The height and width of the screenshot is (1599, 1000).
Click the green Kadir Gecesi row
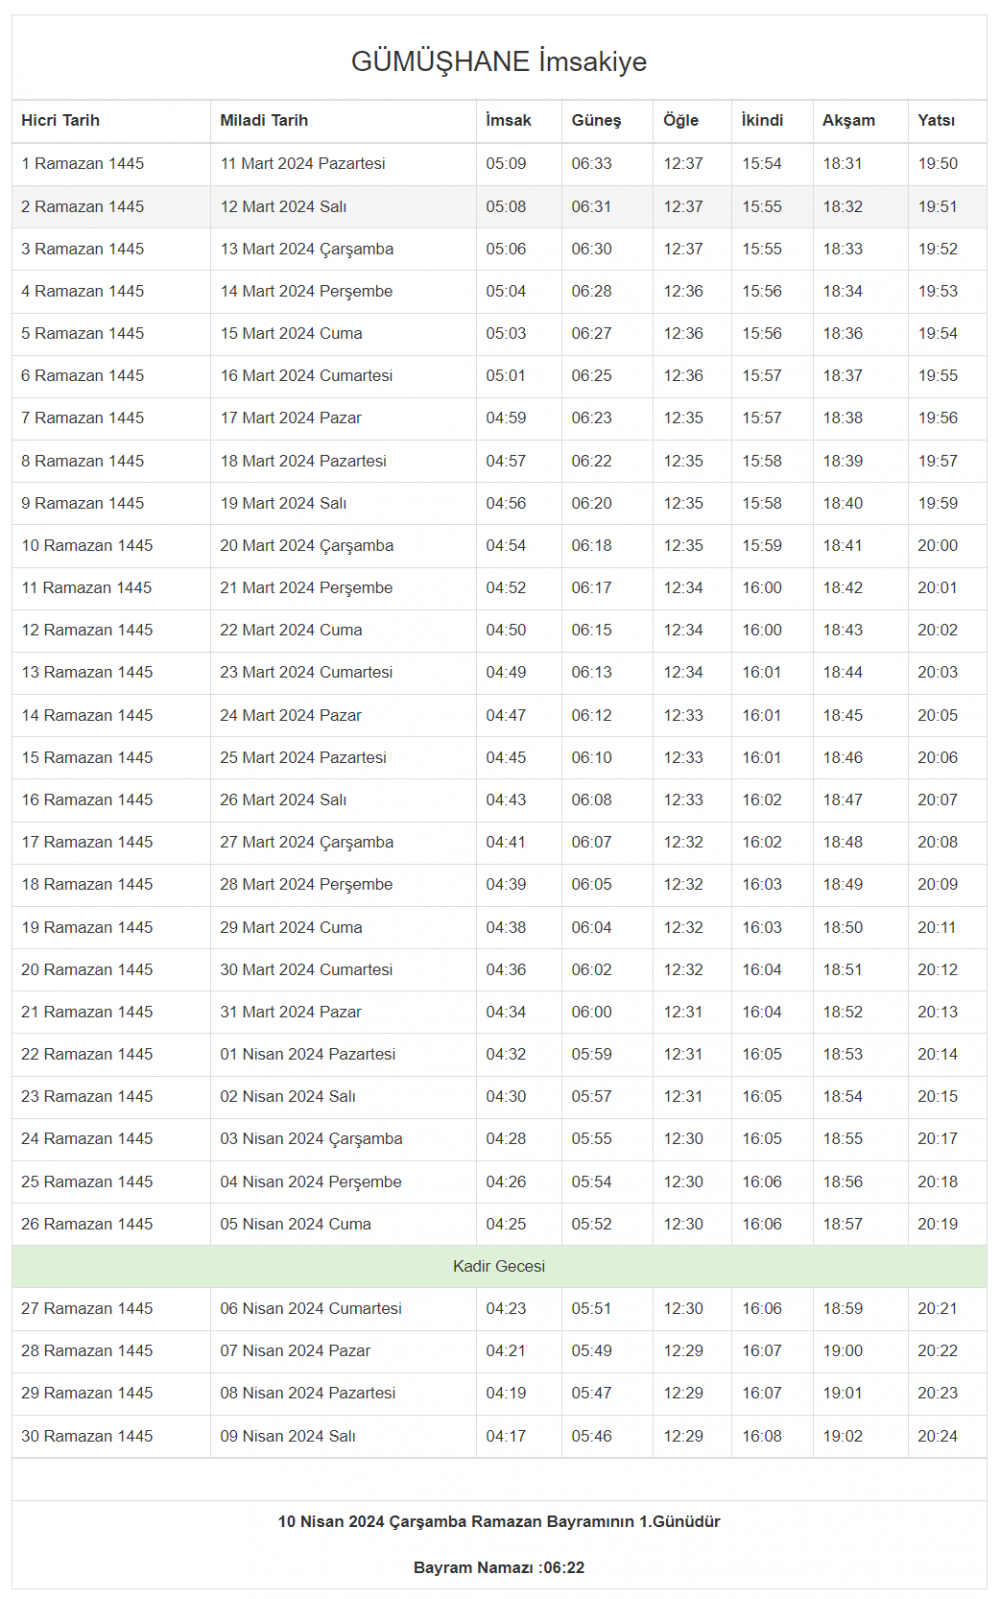pyautogui.click(x=498, y=1266)
